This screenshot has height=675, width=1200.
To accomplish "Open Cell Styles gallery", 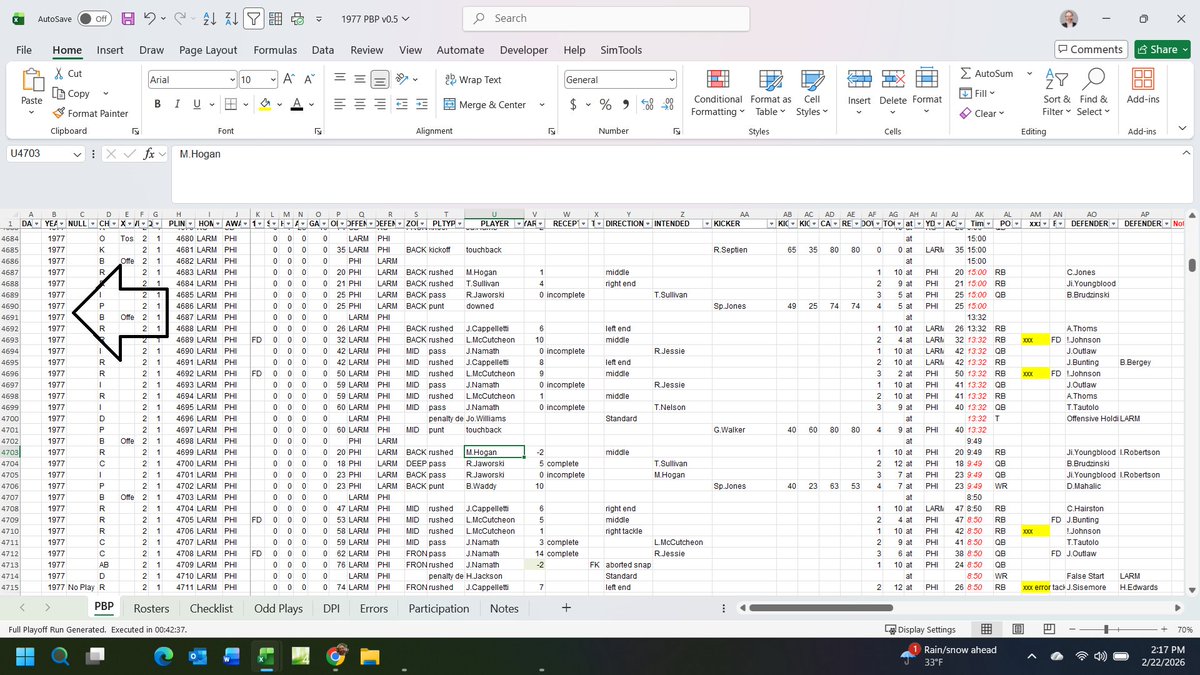I will tap(811, 93).
